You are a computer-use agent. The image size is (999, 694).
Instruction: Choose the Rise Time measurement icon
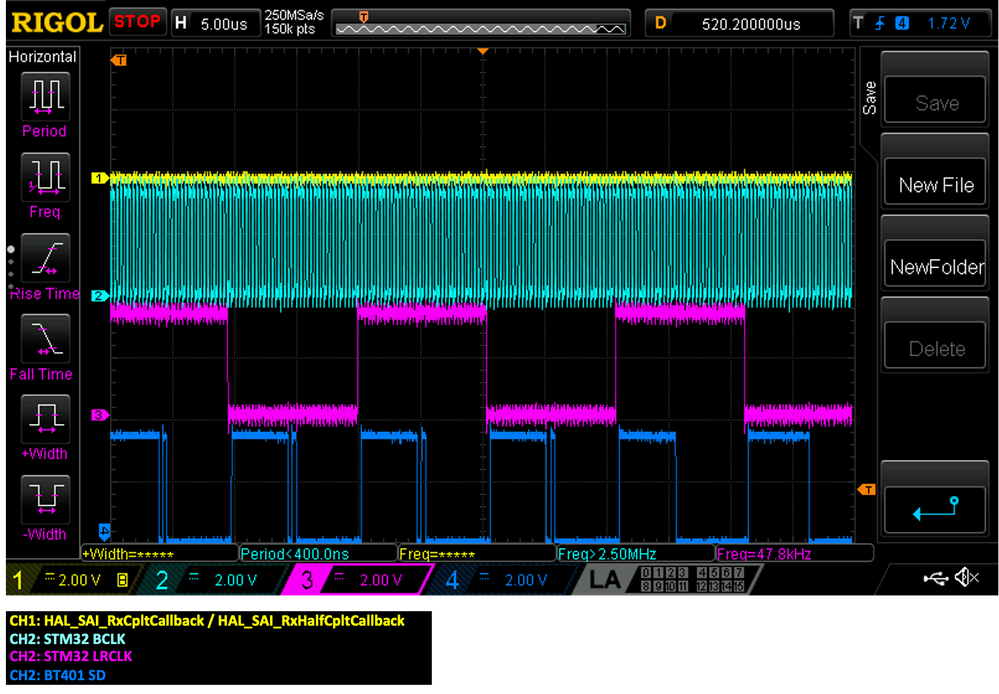pos(46,258)
